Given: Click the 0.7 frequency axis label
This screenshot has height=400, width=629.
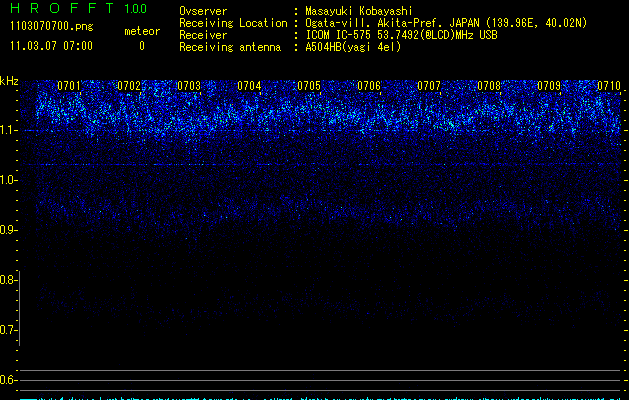Looking at the screenshot, I should click(7, 330).
